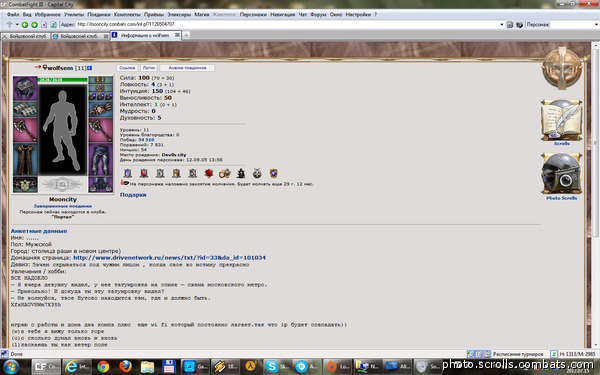Open the drivenetwork.ru homepage link
The height and width of the screenshot is (375, 600).
(x=170, y=258)
